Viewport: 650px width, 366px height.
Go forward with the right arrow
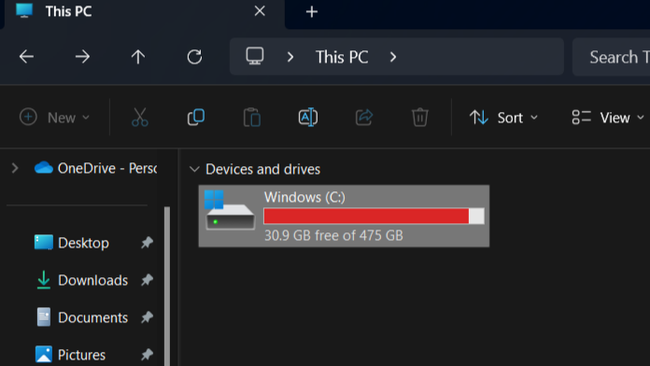coord(82,56)
